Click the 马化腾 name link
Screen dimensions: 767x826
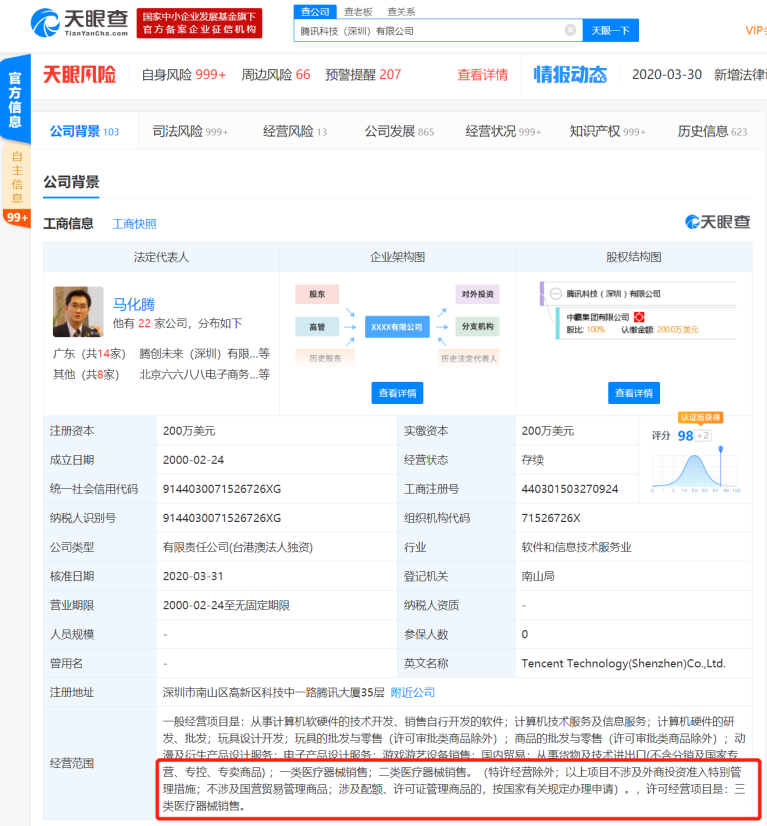coord(134,304)
